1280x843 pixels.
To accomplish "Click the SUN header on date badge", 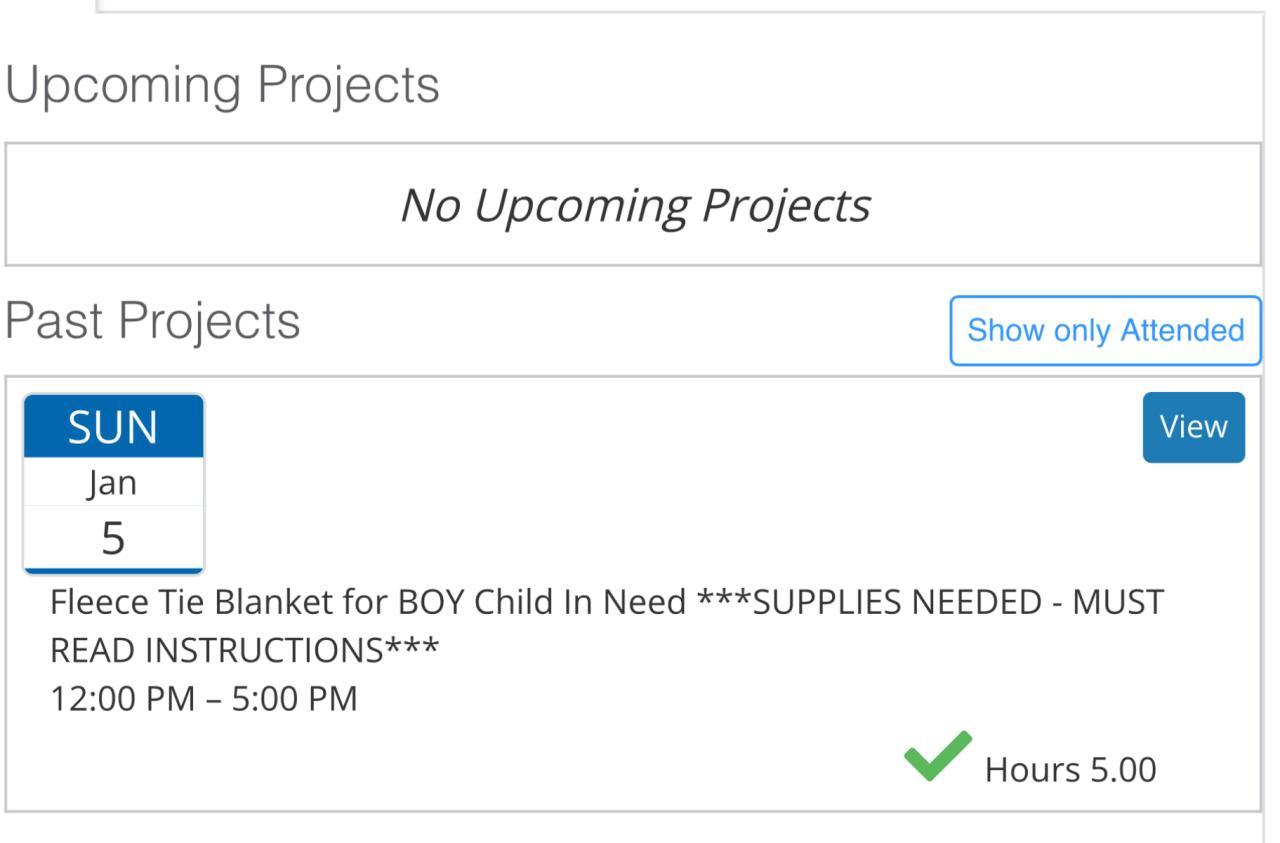I will (113, 427).
